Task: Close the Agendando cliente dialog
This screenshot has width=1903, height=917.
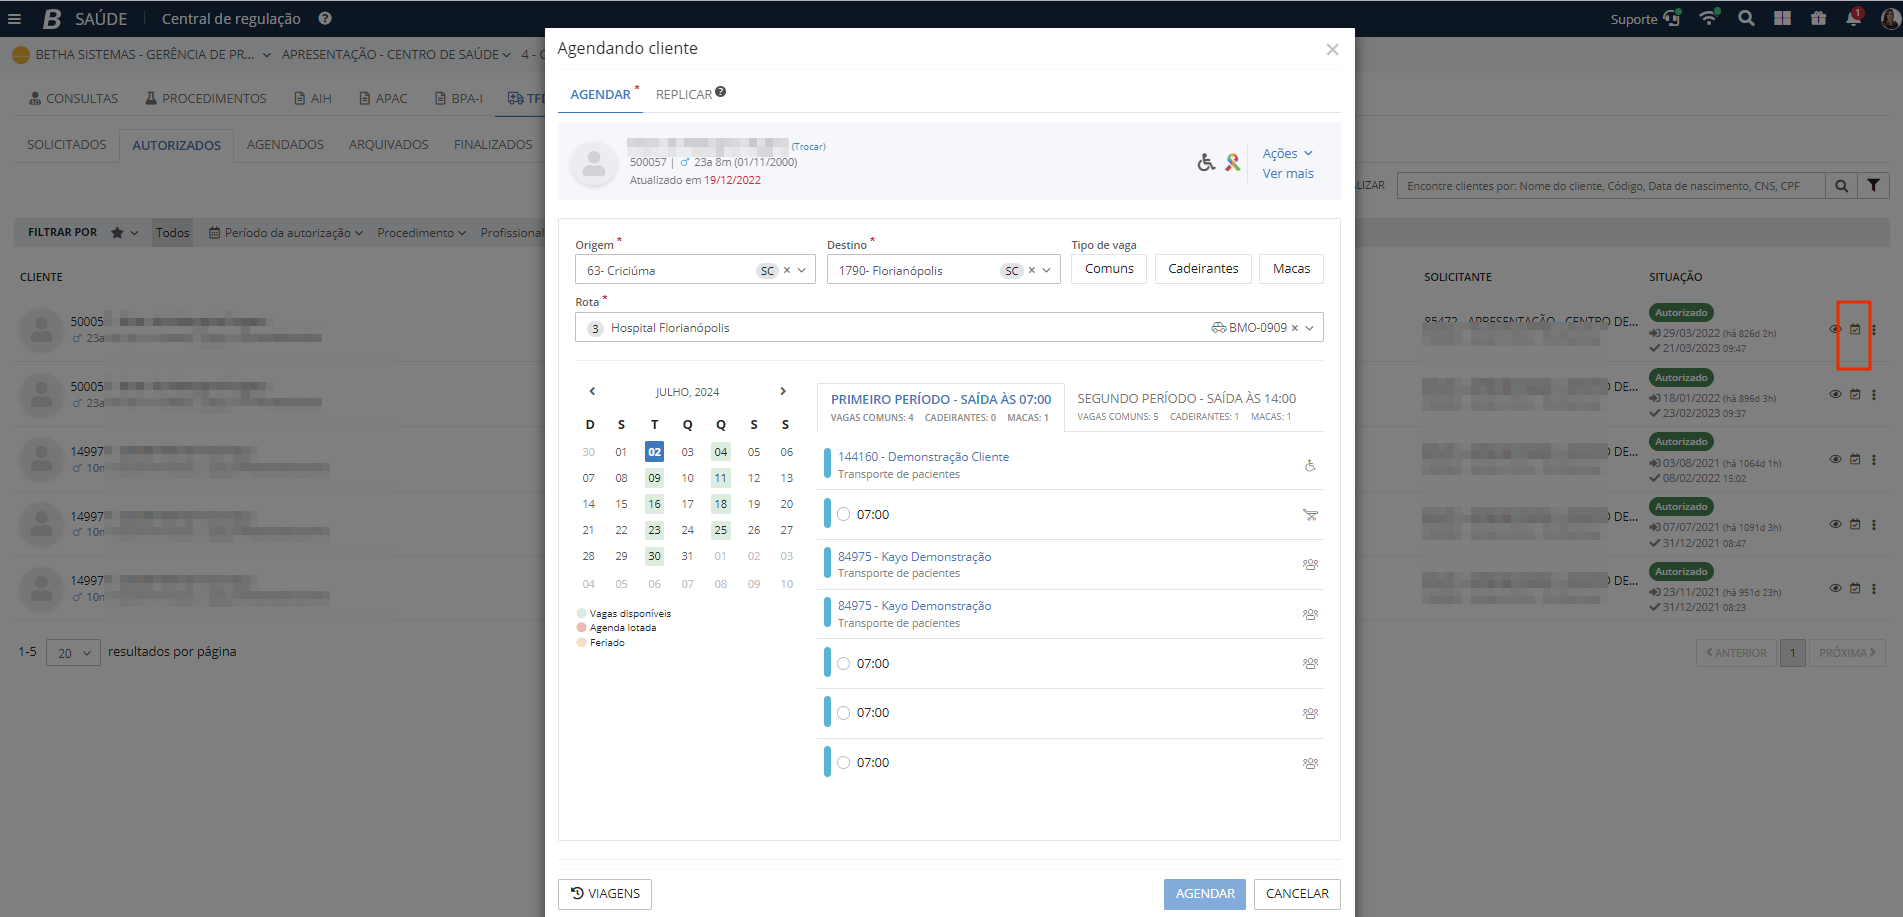Action: tap(1332, 49)
